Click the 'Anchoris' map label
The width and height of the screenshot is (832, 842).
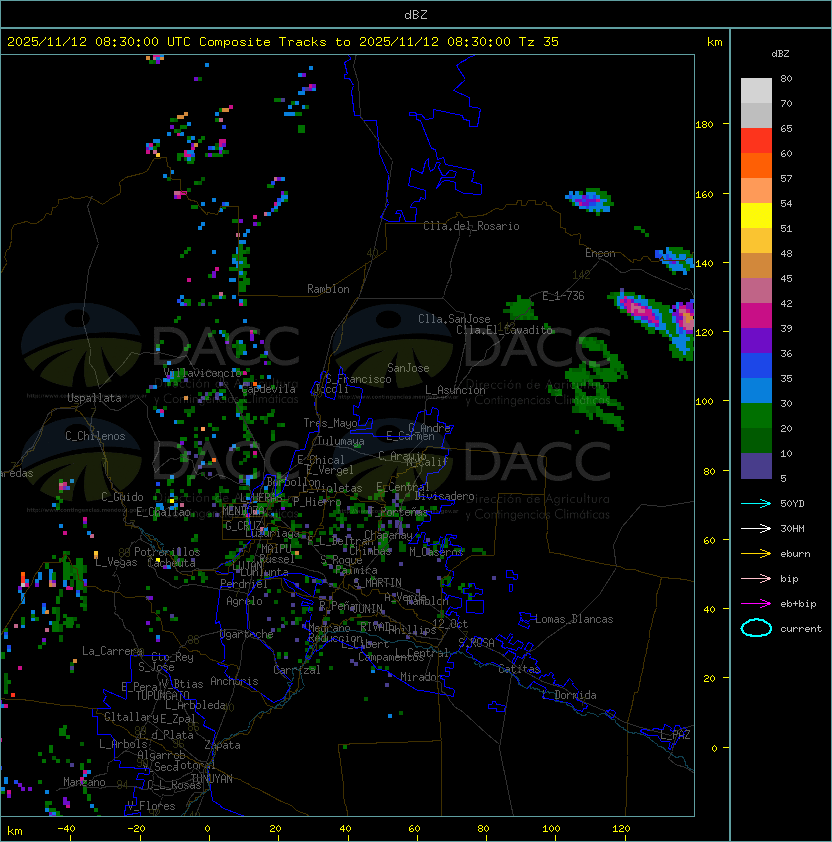click(234, 681)
